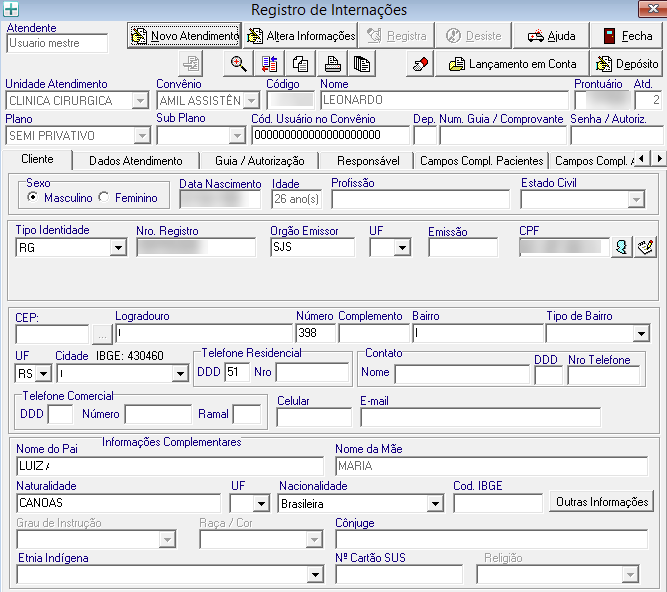The image size is (667, 592).
Task: Click the Celular input field
Action: 314,417
